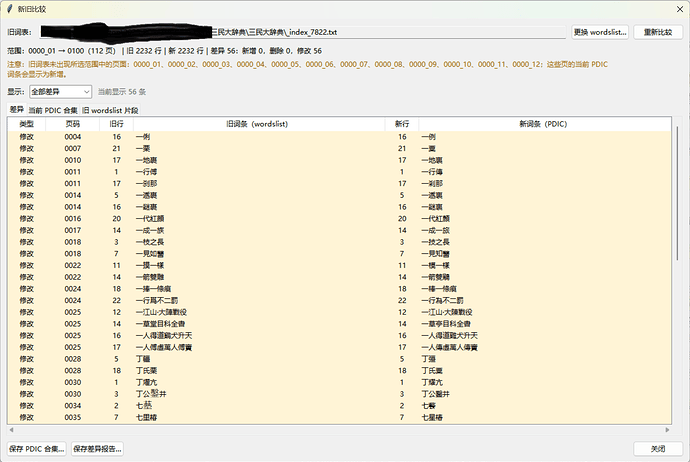This screenshot has width=690, height=462.
Task: Click the horizontal scrollbar right arrow
Action: pos(667,430)
